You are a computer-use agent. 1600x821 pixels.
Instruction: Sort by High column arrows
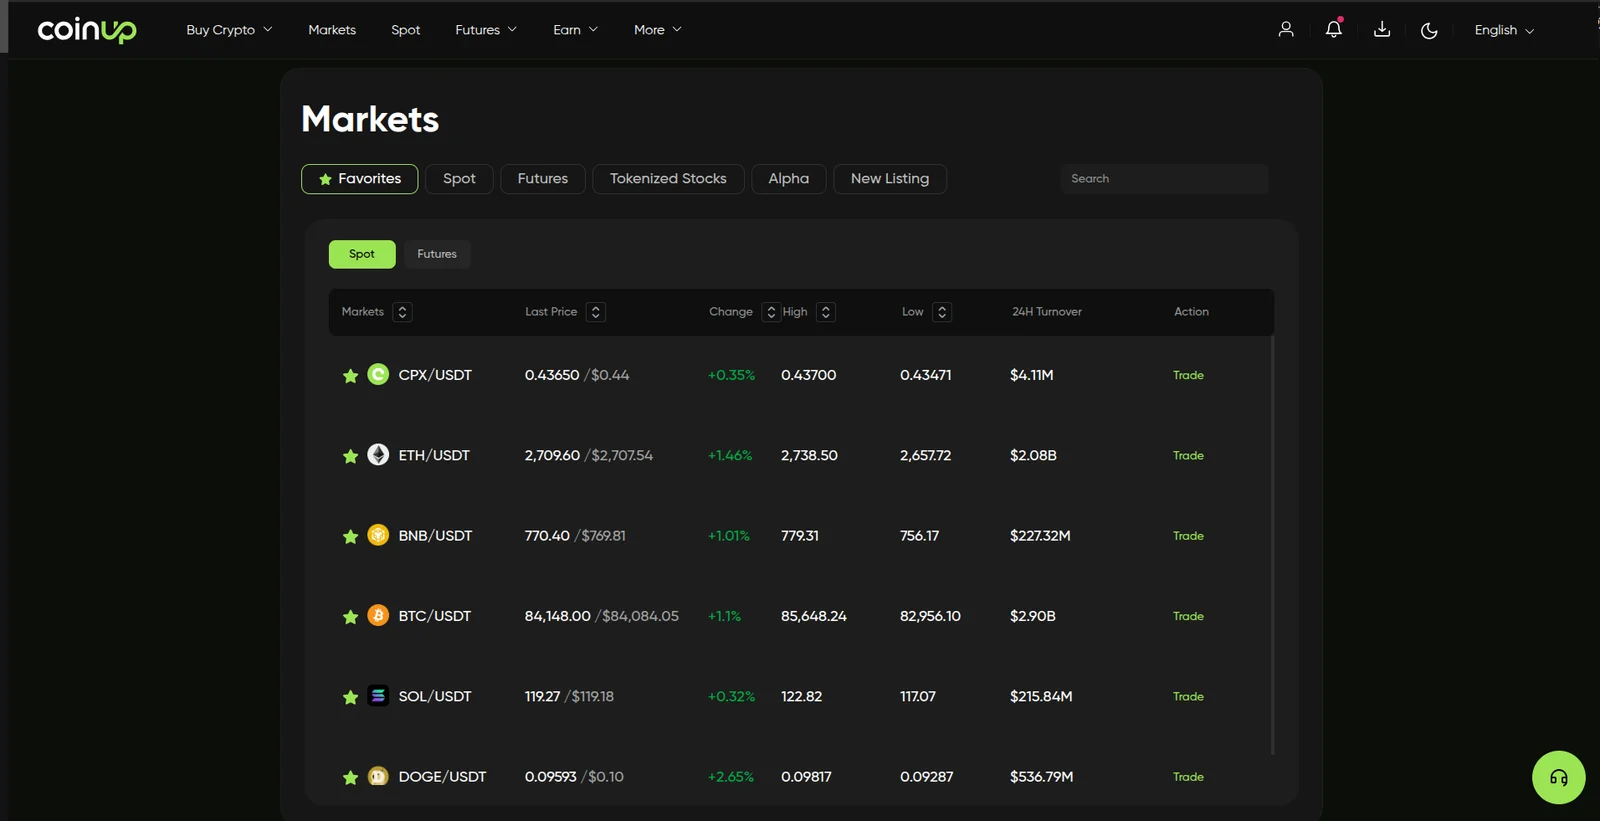(825, 312)
